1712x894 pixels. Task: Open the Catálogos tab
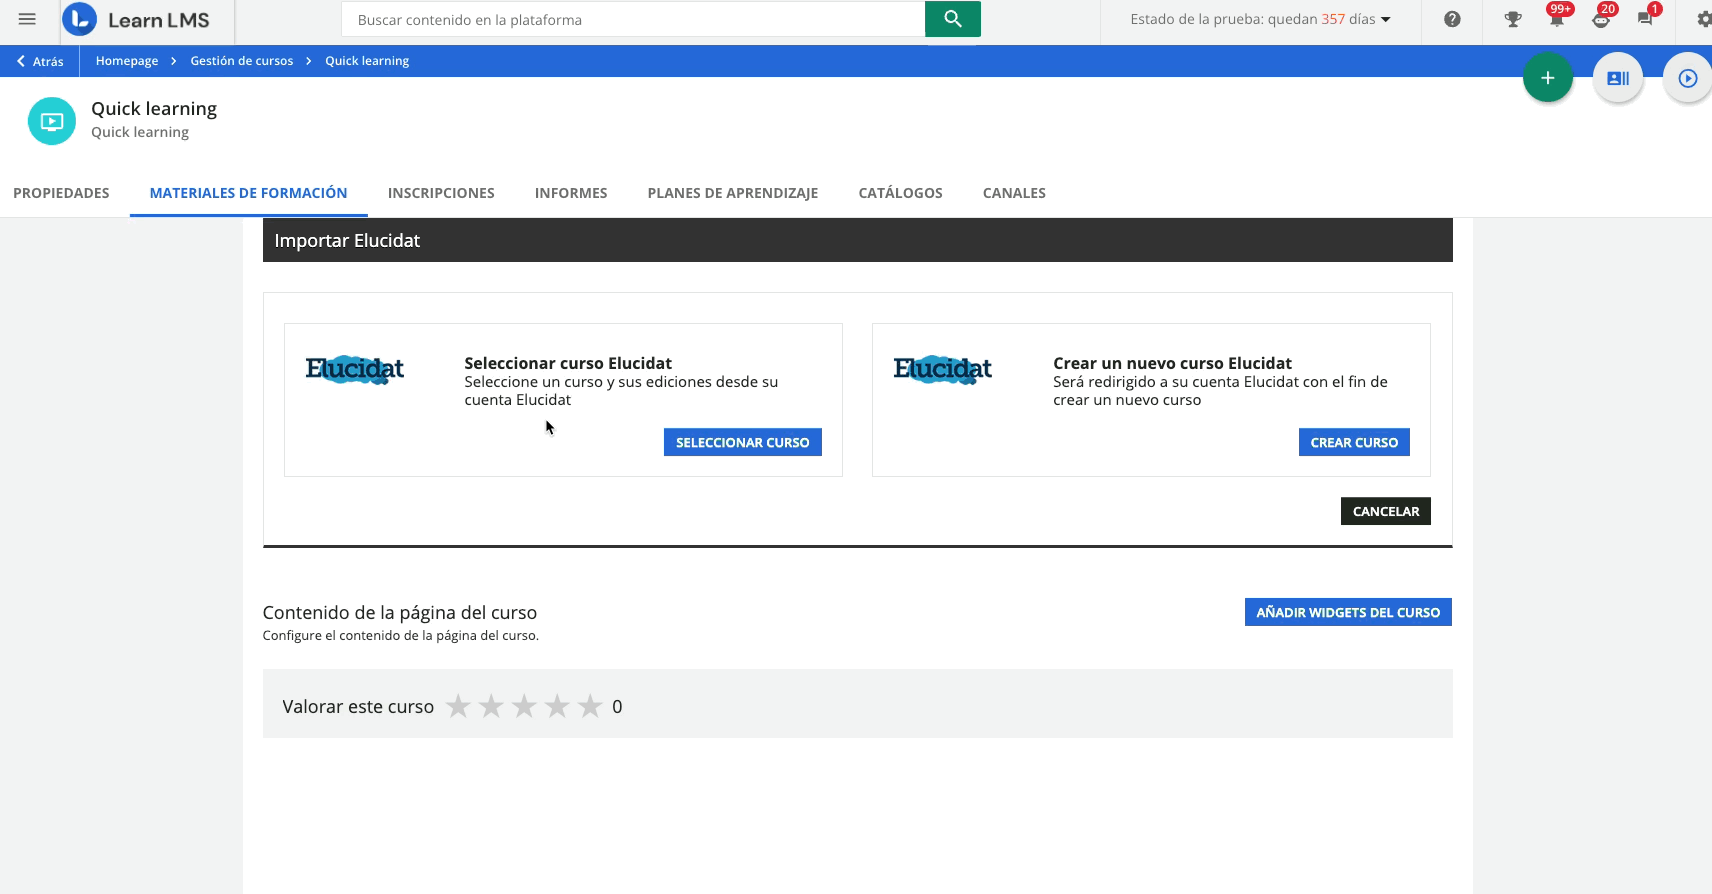[x=900, y=193]
